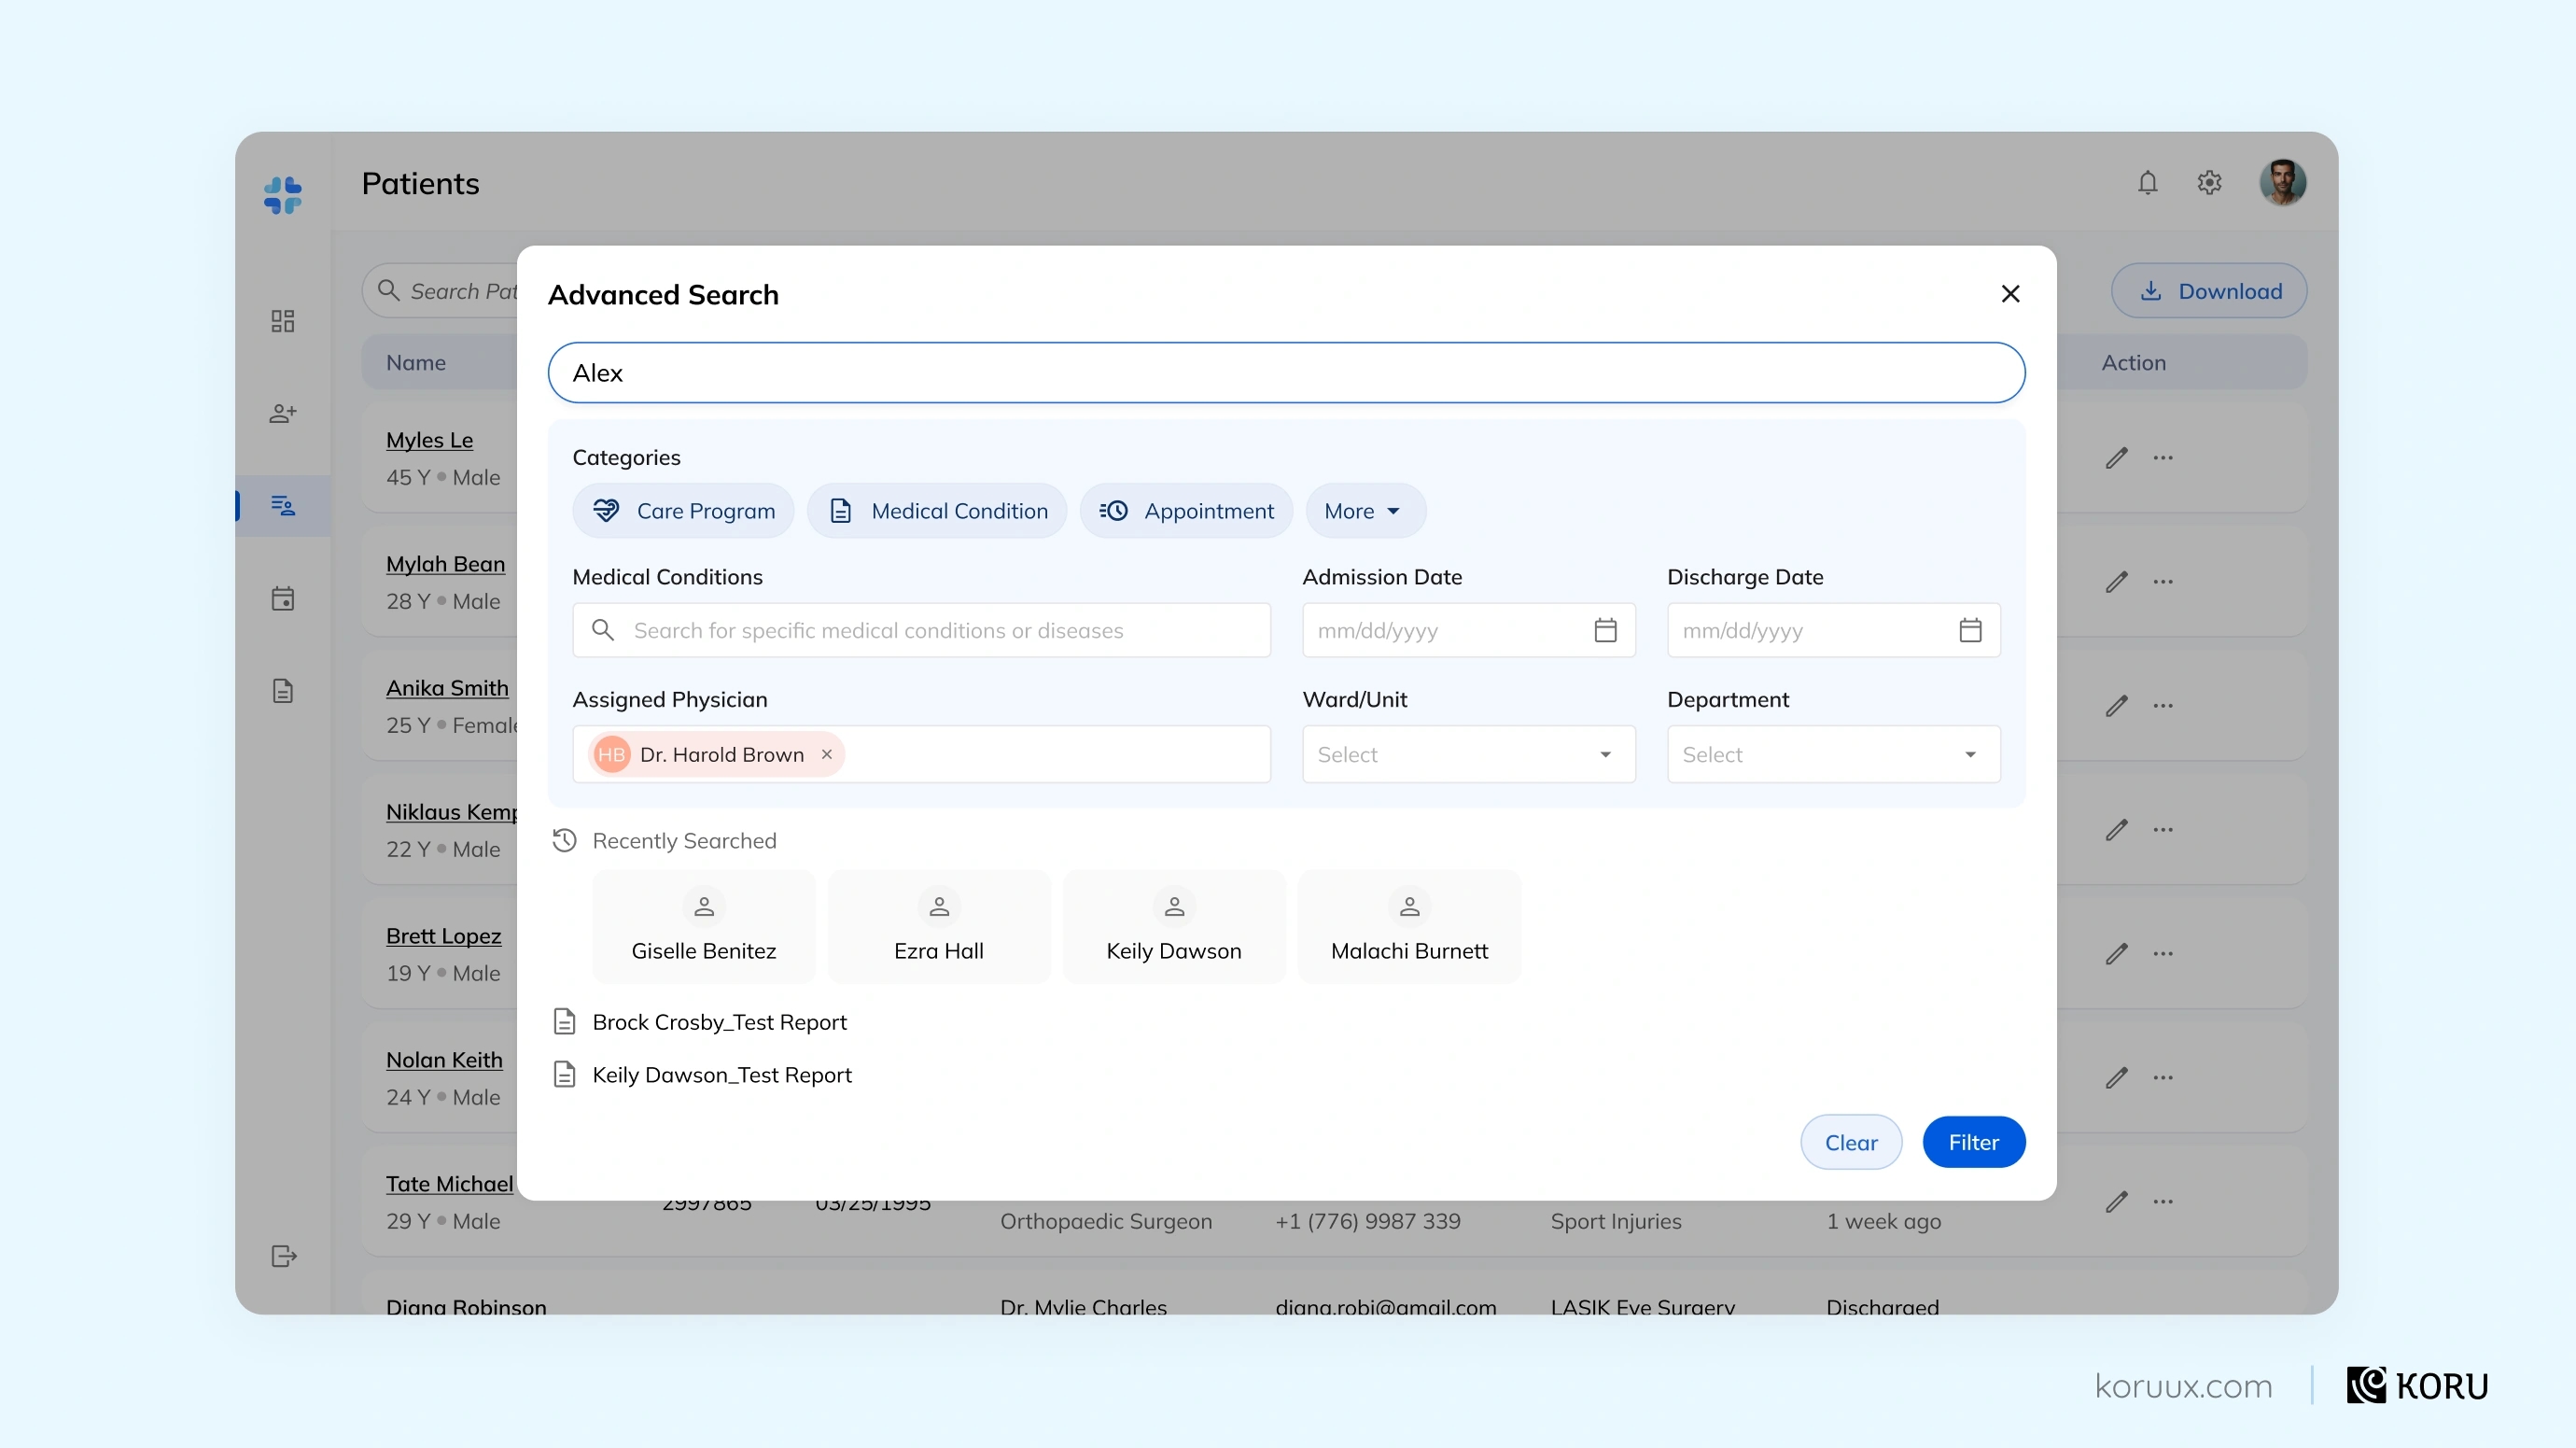Select the Medical Condition category
This screenshot has height=1448, width=2576.
[937, 511]
